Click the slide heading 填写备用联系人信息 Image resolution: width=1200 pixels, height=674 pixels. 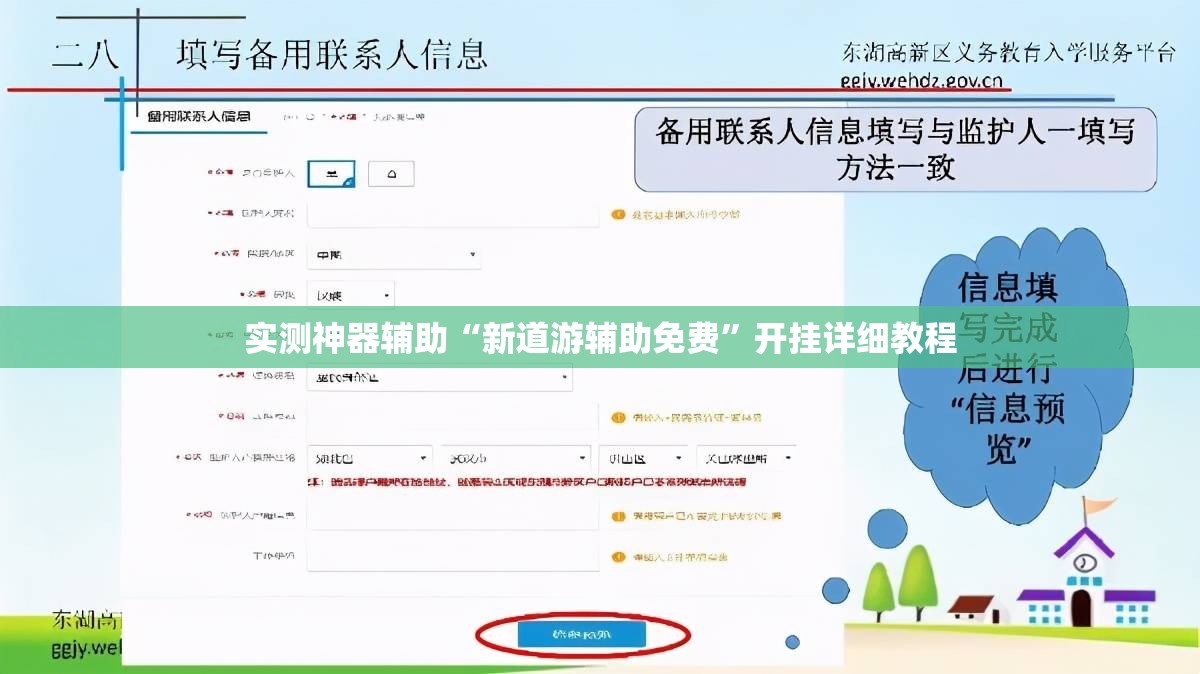[x=332, y=53]
